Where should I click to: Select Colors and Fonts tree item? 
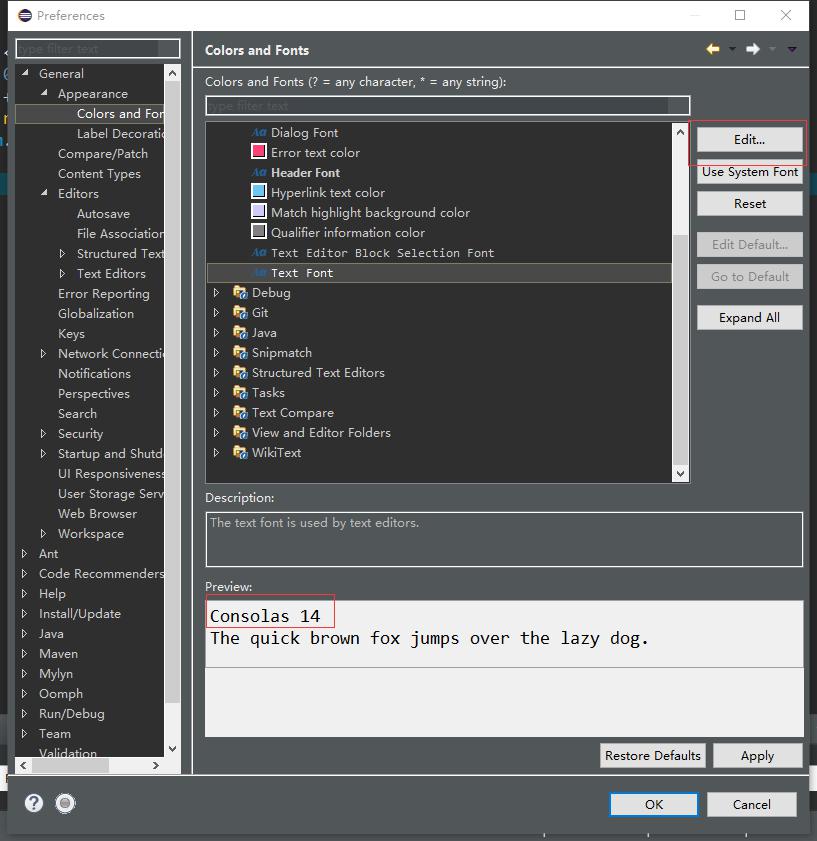pyautogui.click(x=120, y=114)
